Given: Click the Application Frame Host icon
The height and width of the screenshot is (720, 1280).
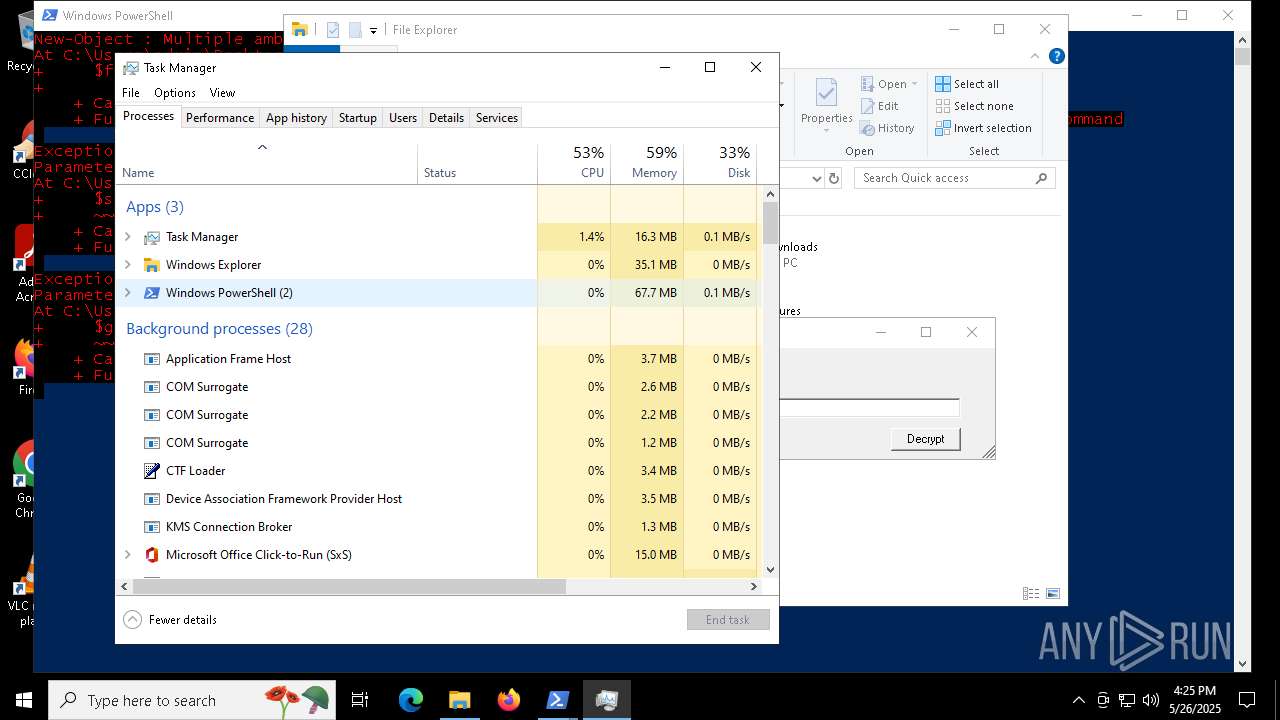Looking at the screenshot, I should coord(152,359).
